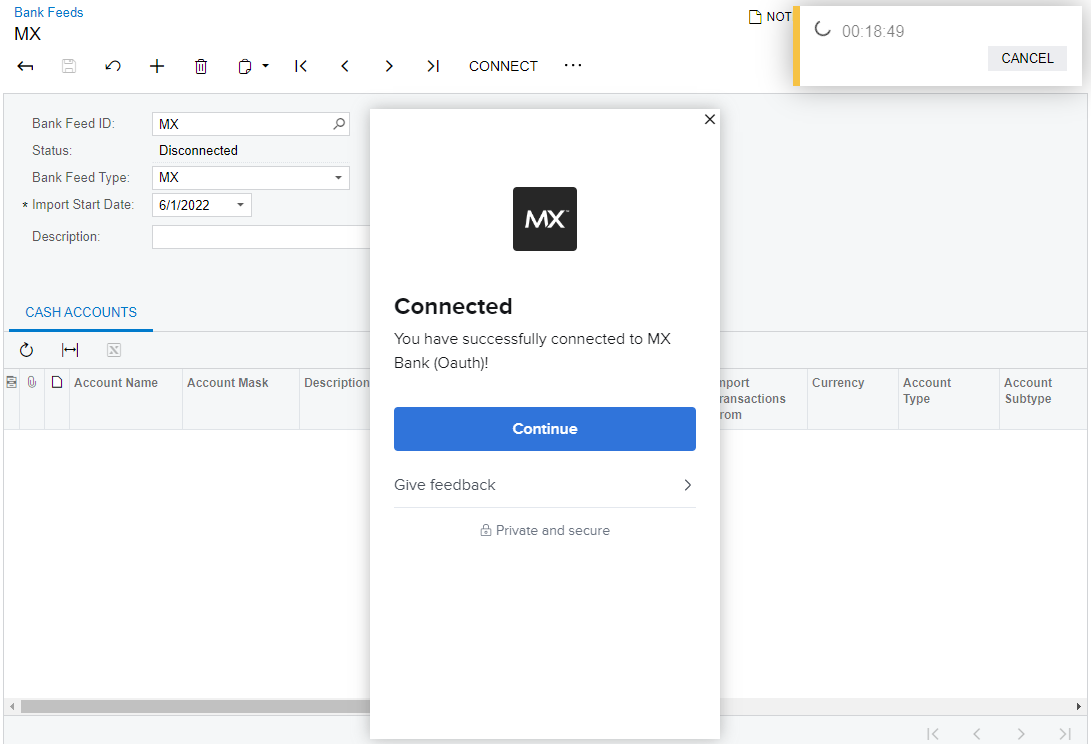Screen dimensions: 1091x744
Task: Add new record with plus icon
Action: (x=157, y=66)
